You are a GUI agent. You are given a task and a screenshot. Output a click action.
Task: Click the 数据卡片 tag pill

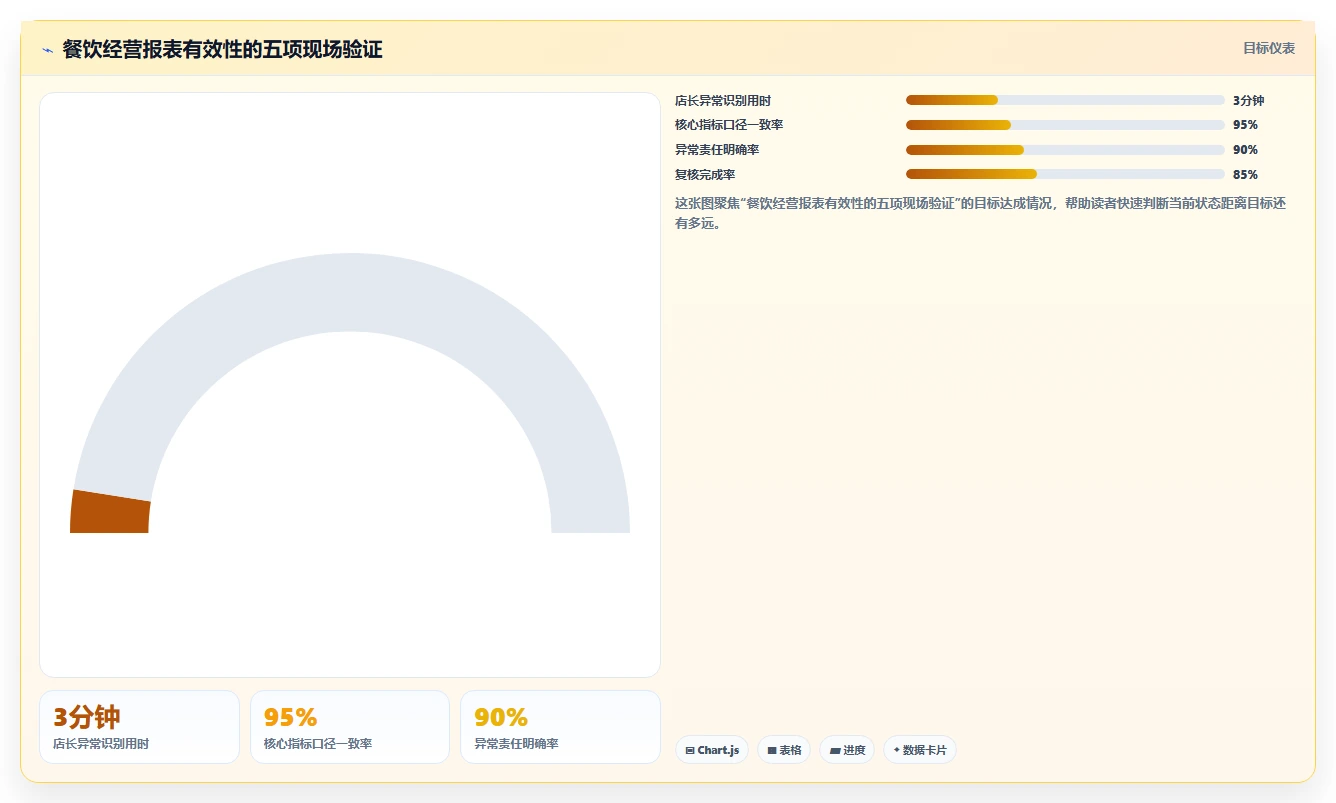point(920,750)
